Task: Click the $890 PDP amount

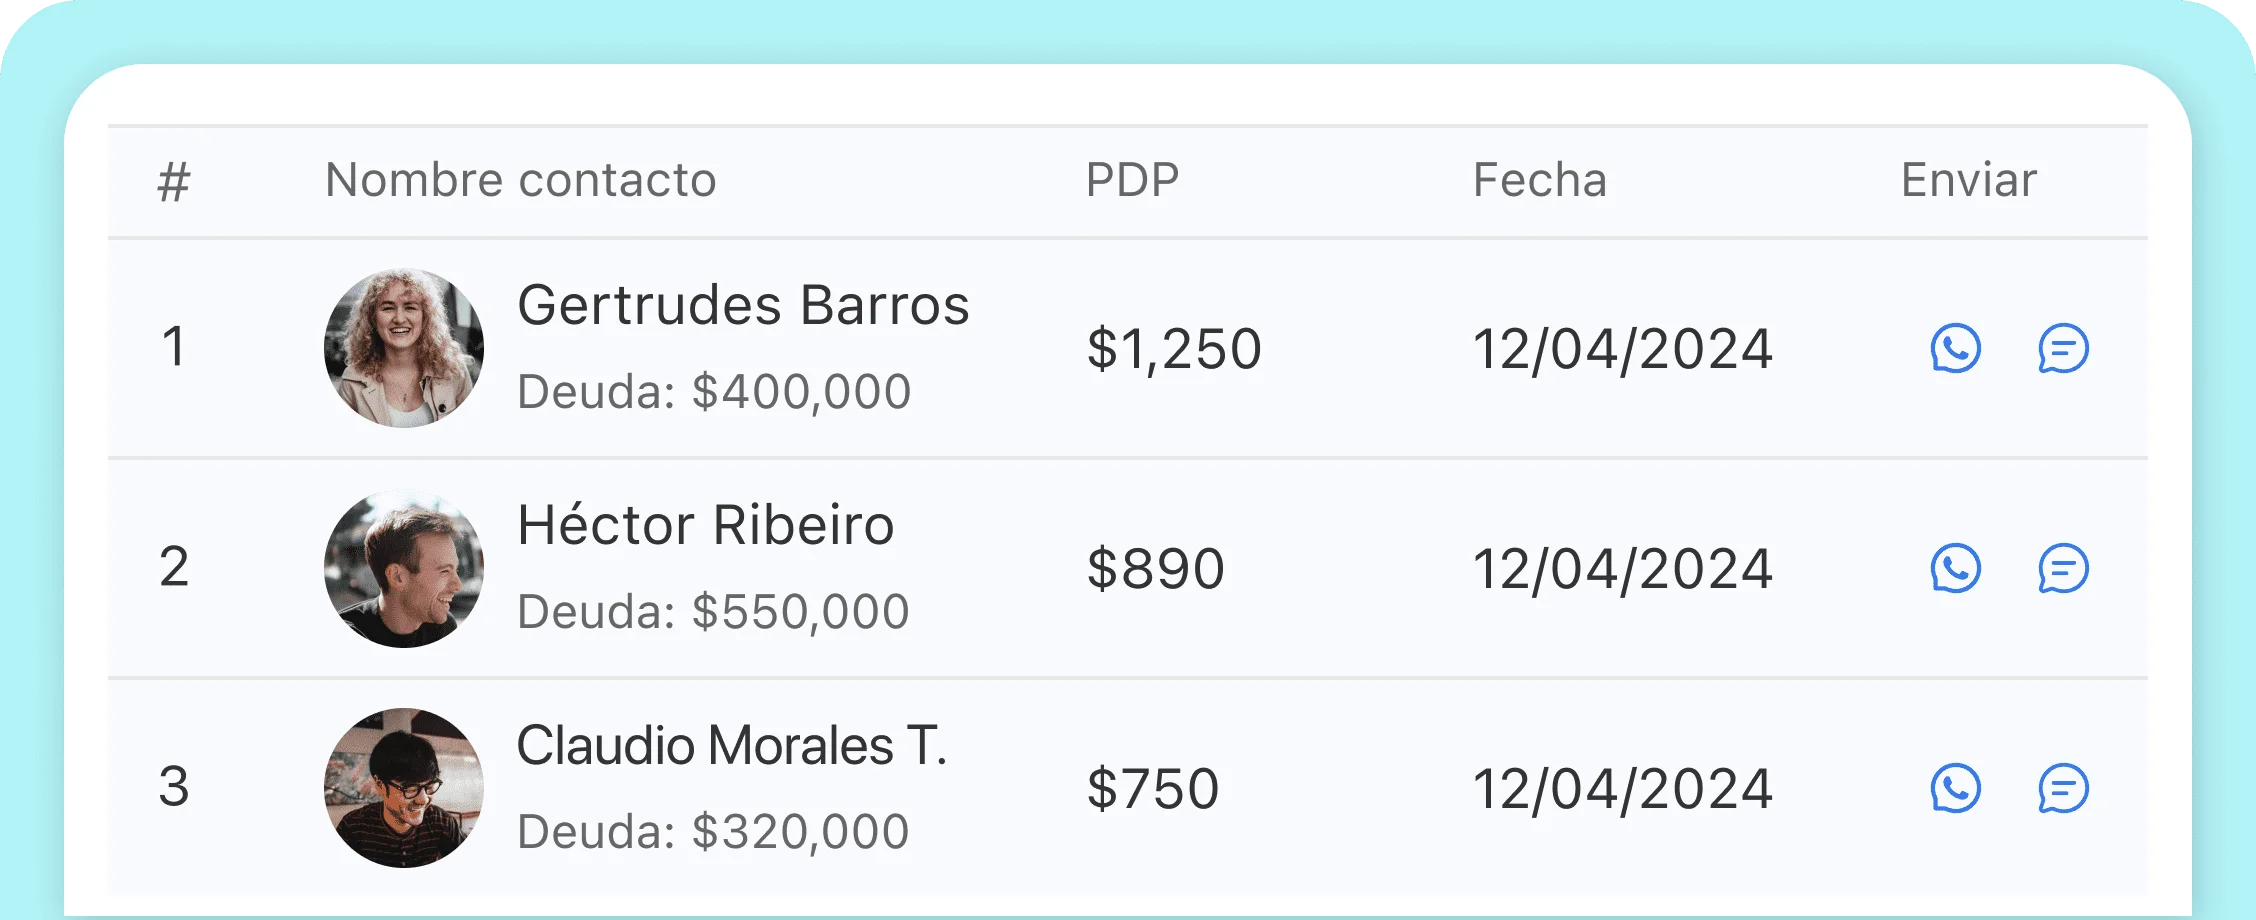Action: tap(1155, 569)
